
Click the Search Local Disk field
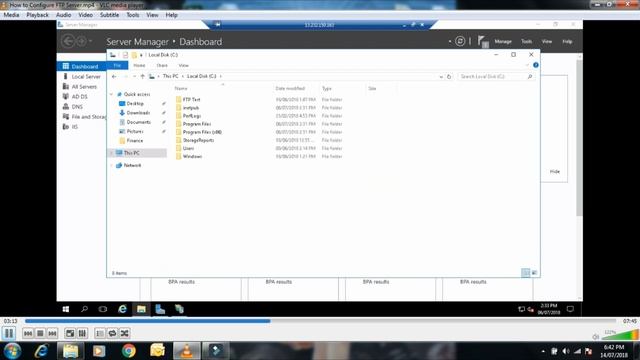point(496,77)
